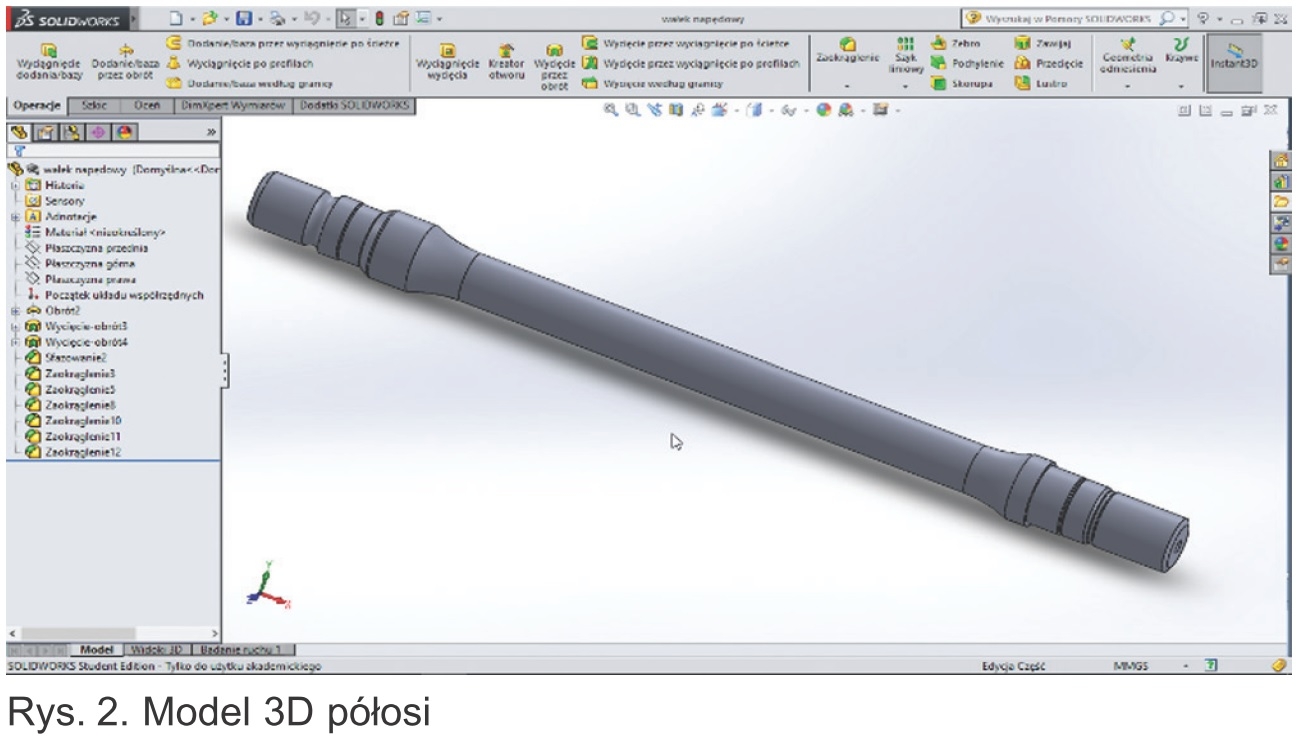Select the Skorupa shell tool
1303x745 pixels.
(x=960, y=83)
